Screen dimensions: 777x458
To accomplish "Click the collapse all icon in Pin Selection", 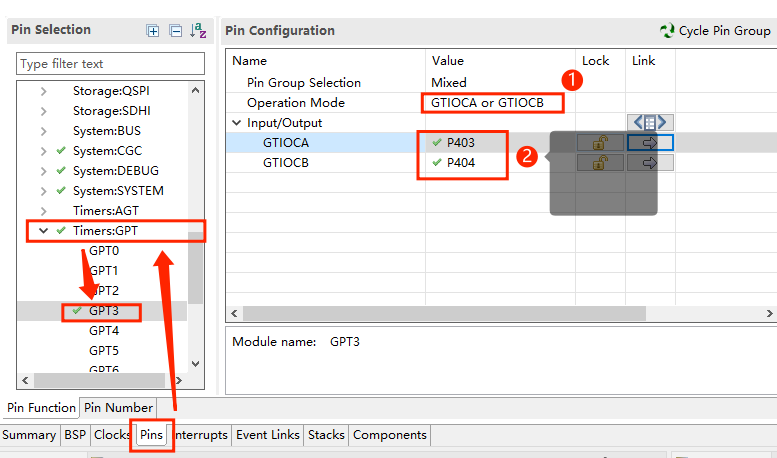I will tap(175, 31).
